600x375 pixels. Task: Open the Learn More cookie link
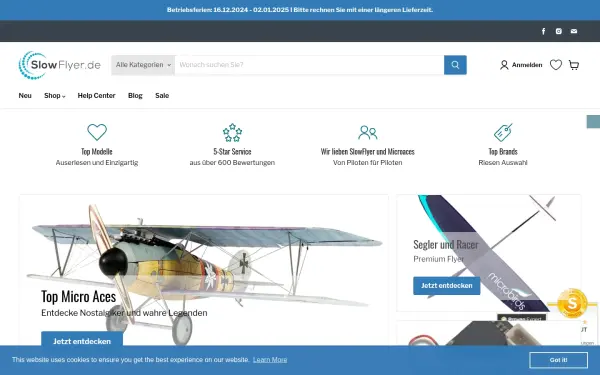(x=270, y=360)
